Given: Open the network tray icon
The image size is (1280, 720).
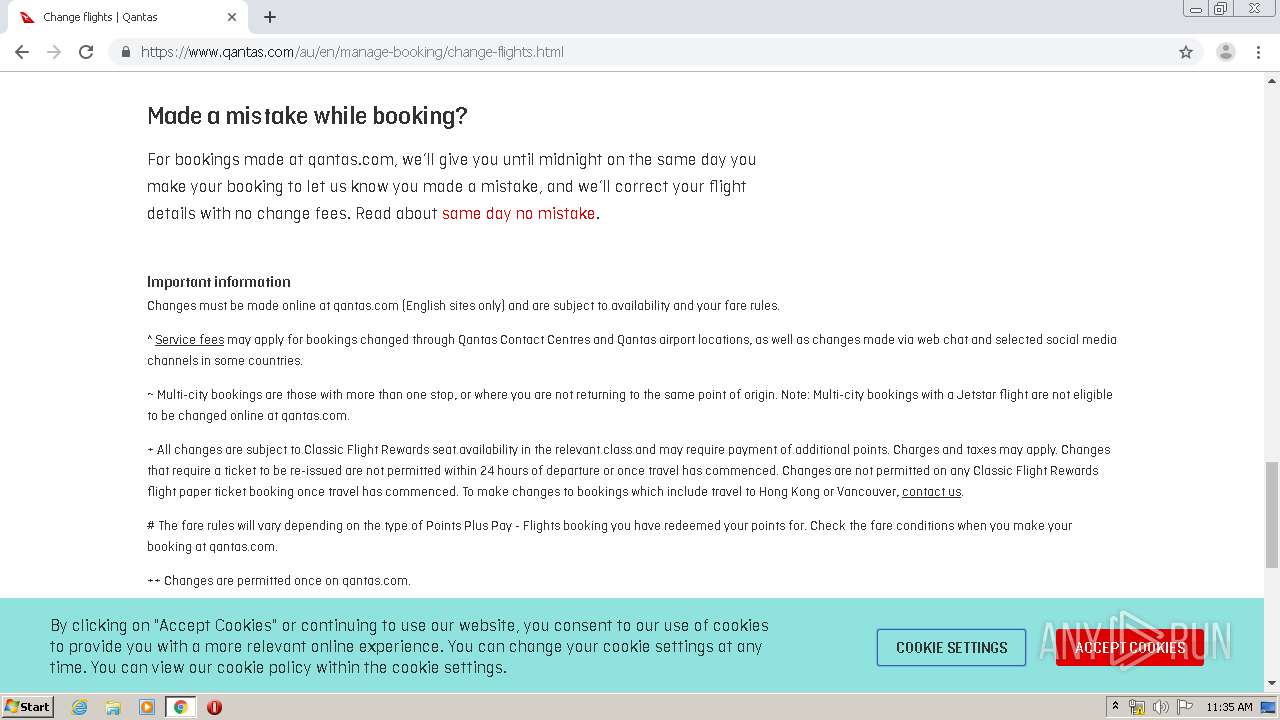Looking at the screenshot, I should pos(1137,707).
